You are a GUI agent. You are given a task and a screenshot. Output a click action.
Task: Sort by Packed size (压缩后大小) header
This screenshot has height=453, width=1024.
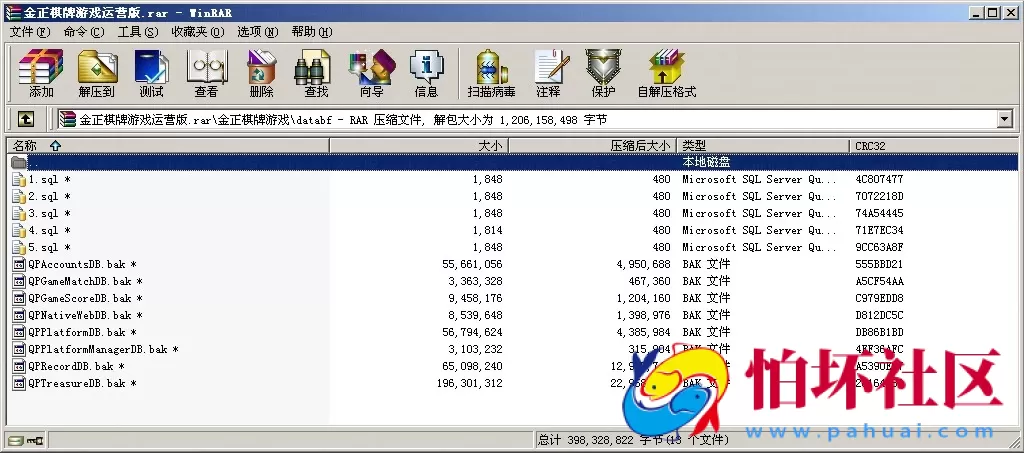[593, 146]
